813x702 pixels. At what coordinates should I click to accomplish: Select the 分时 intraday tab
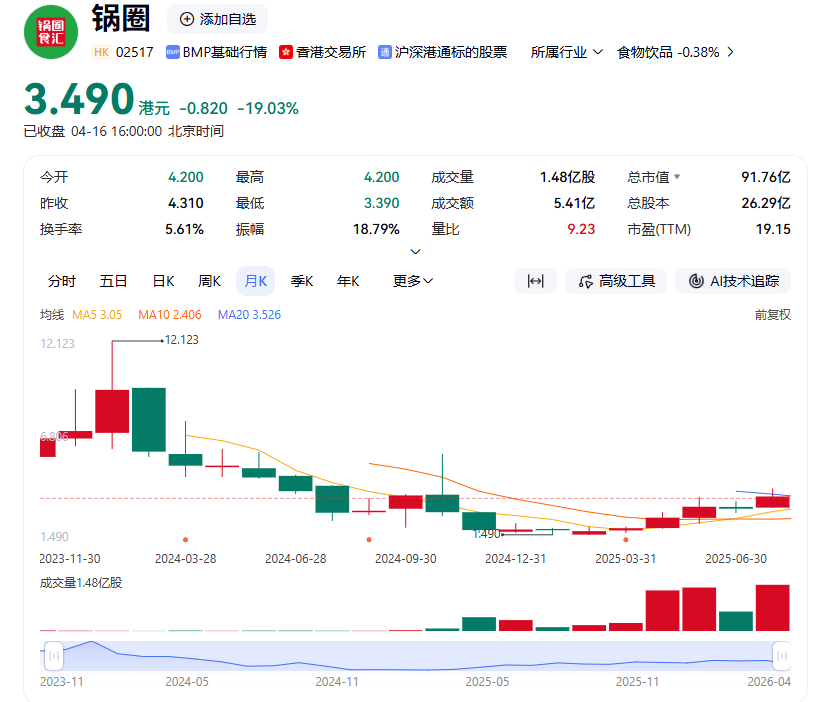[64, 281]
